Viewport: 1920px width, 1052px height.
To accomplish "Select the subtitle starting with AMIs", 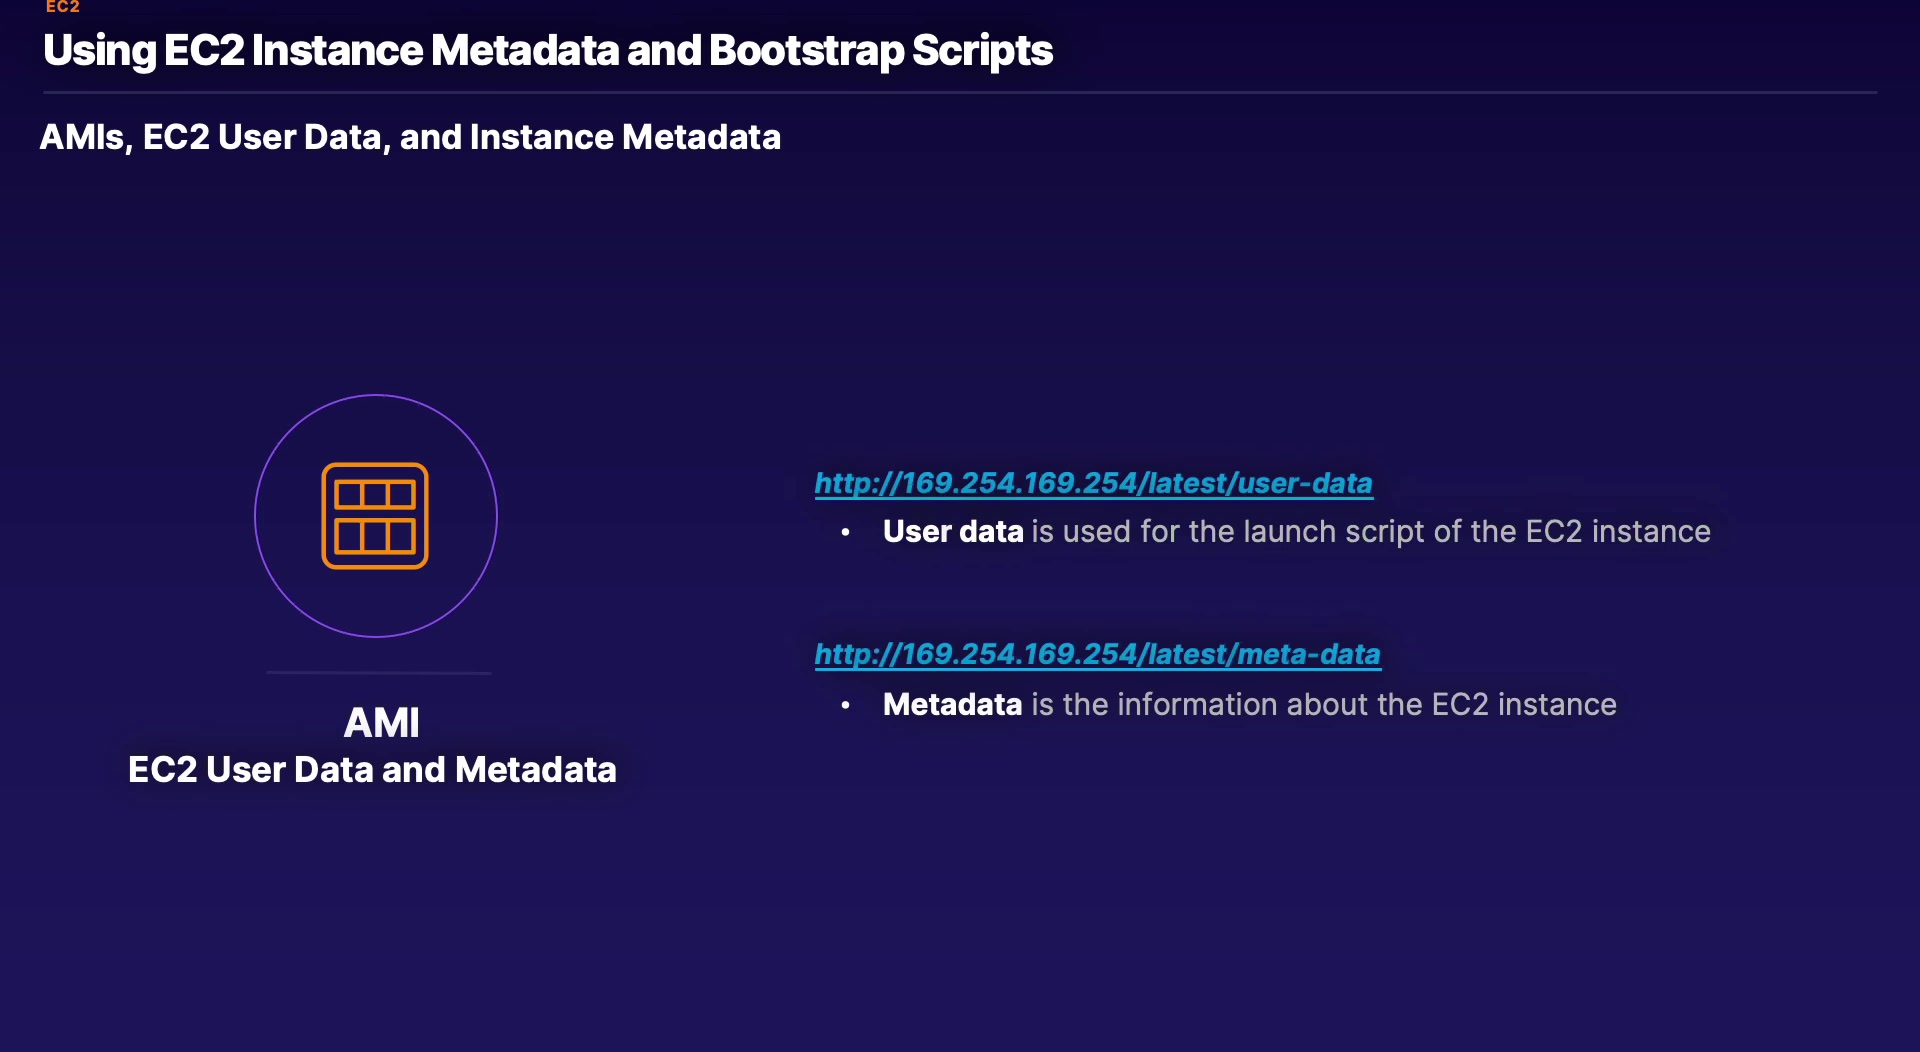I will coord(410,137).
